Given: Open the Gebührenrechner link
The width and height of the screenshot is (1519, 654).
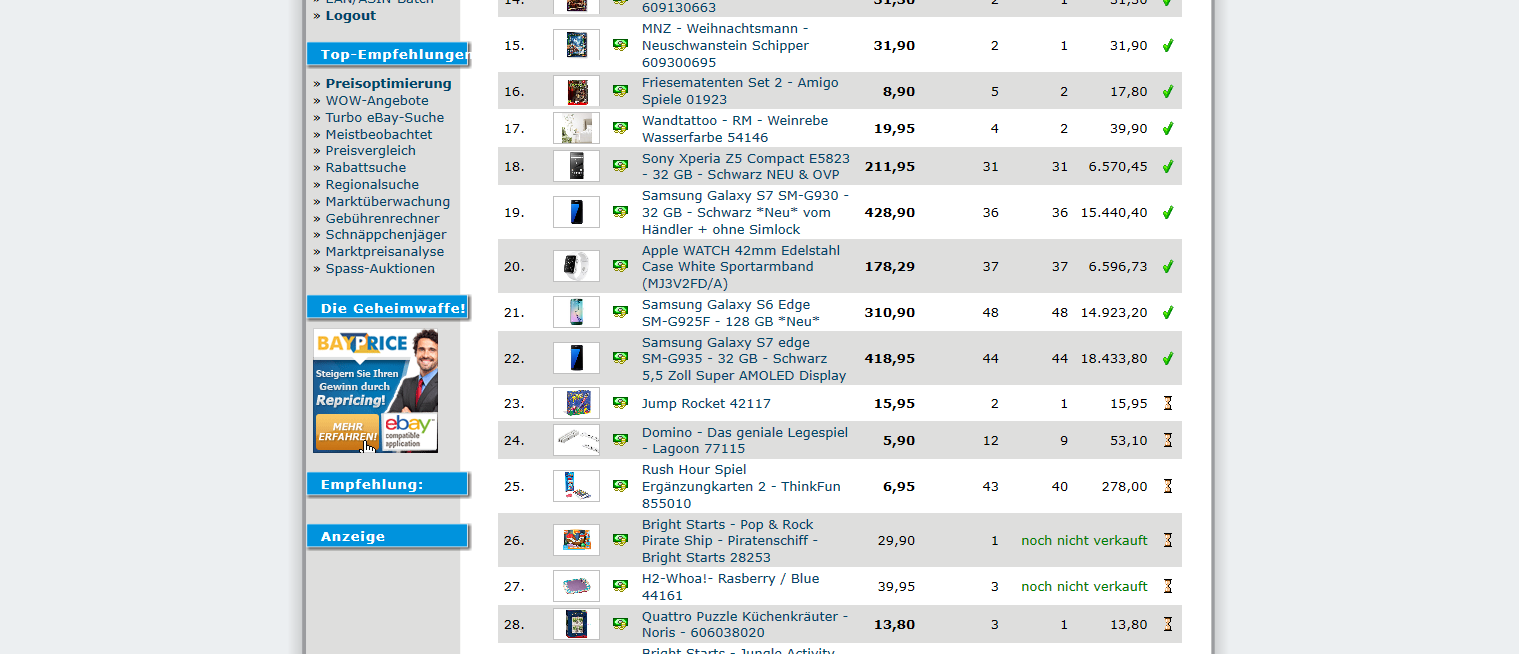Looking at the screenshot, I should point(383,219).
